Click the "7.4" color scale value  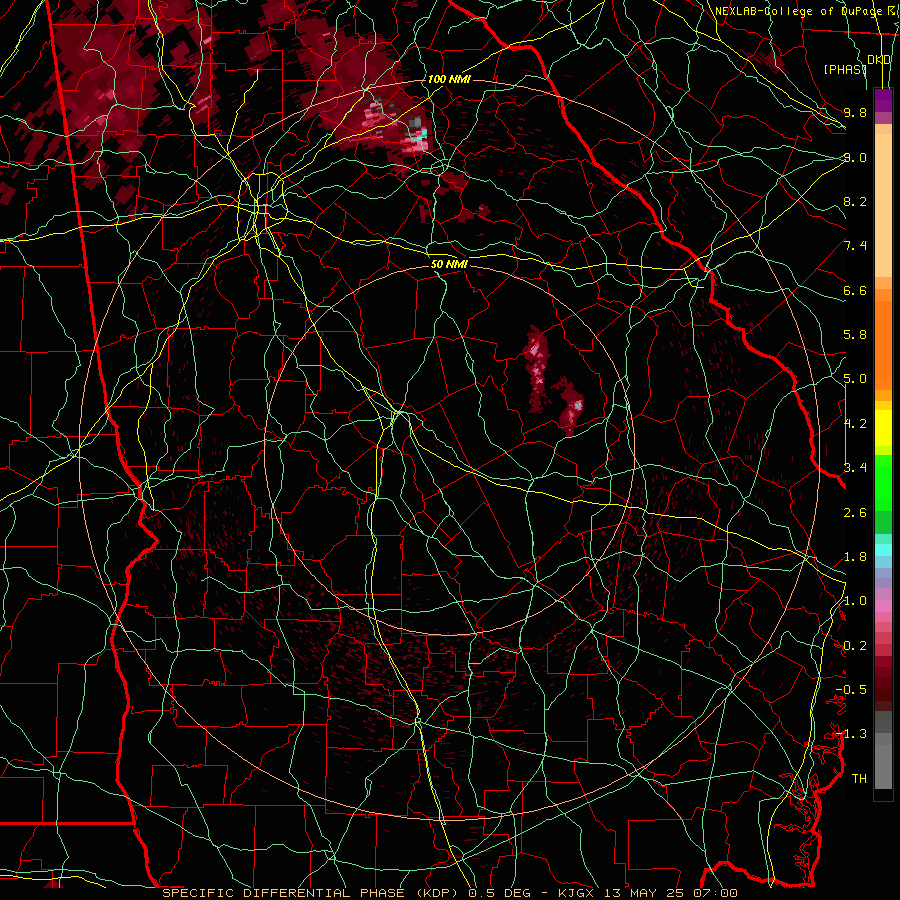click(x=855, y=246)
